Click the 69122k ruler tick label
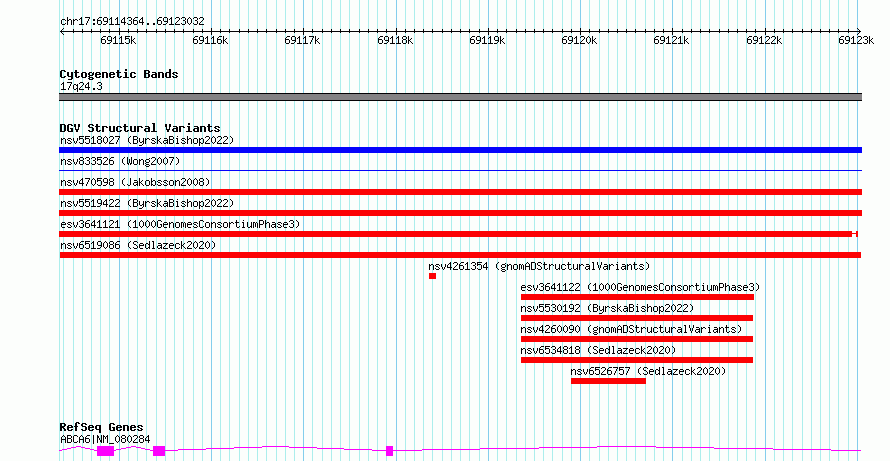Image resolution: width=890 pixels, height=461 pixels. pos(764,40)
